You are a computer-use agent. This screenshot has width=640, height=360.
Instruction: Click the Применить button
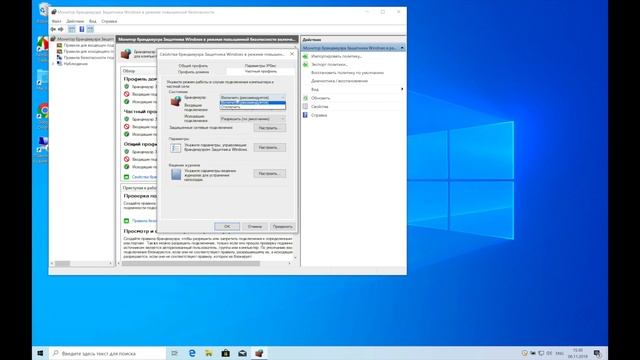(282, 227)
